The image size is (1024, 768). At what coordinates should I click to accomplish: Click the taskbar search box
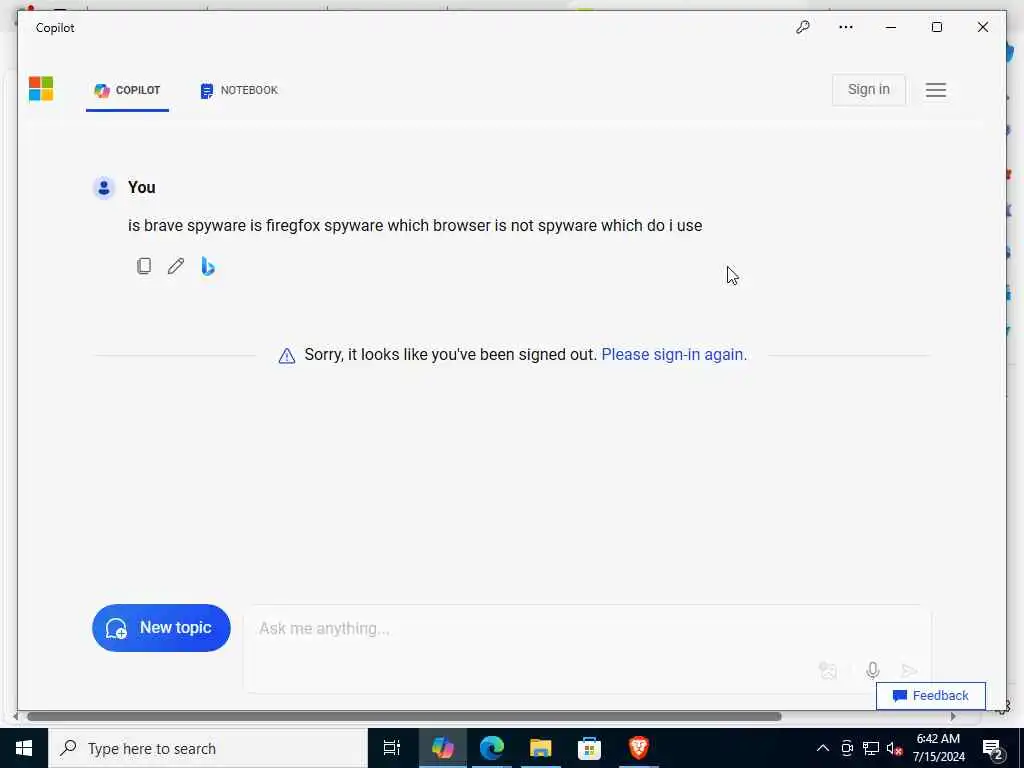pos(208,748)
